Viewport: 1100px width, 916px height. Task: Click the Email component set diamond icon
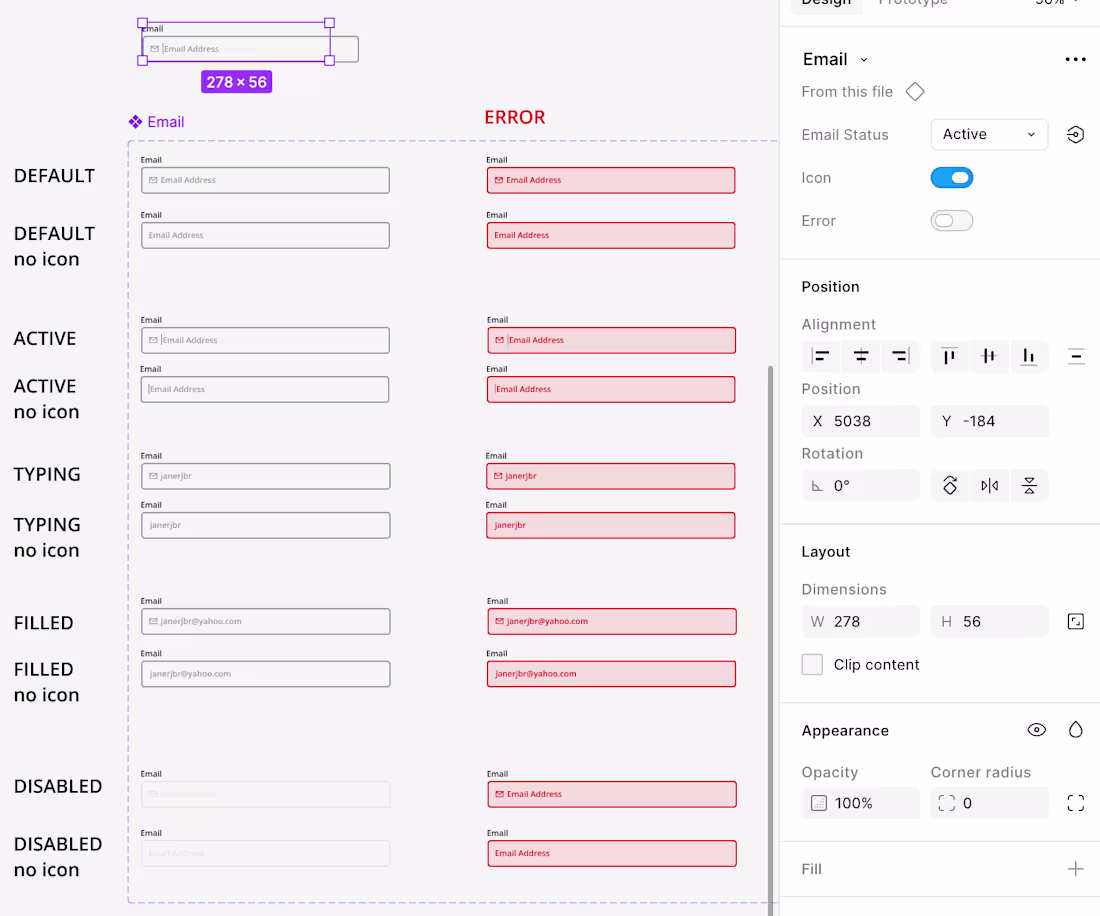coord(135,122)
